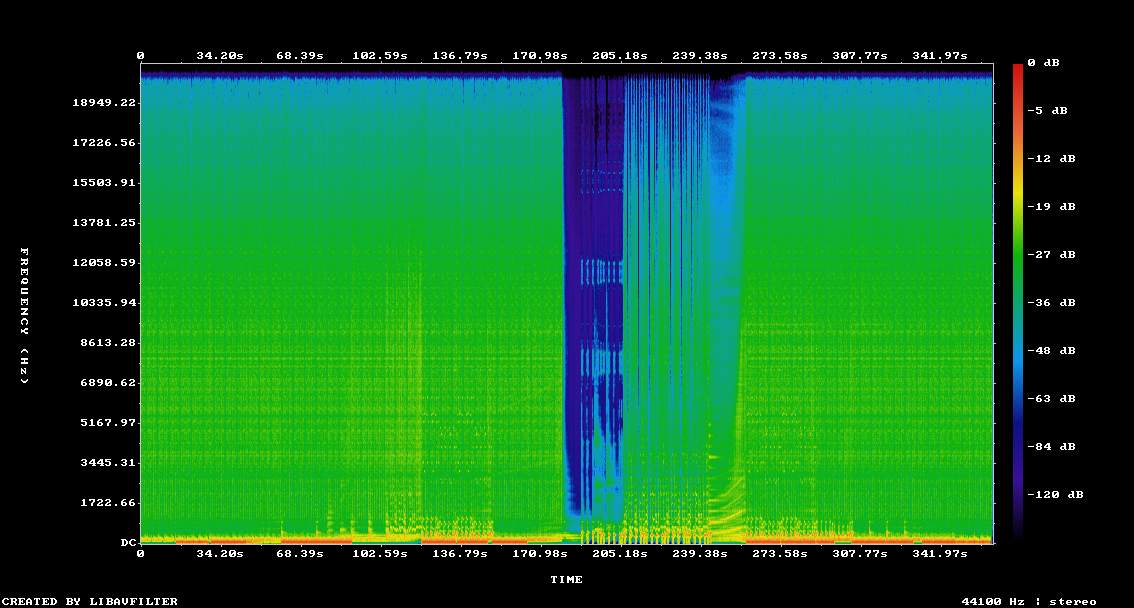Click the FREQUENCY (Hz) vertical axis title
This screenshot has height=608, width=1134.
coord(26,315)
